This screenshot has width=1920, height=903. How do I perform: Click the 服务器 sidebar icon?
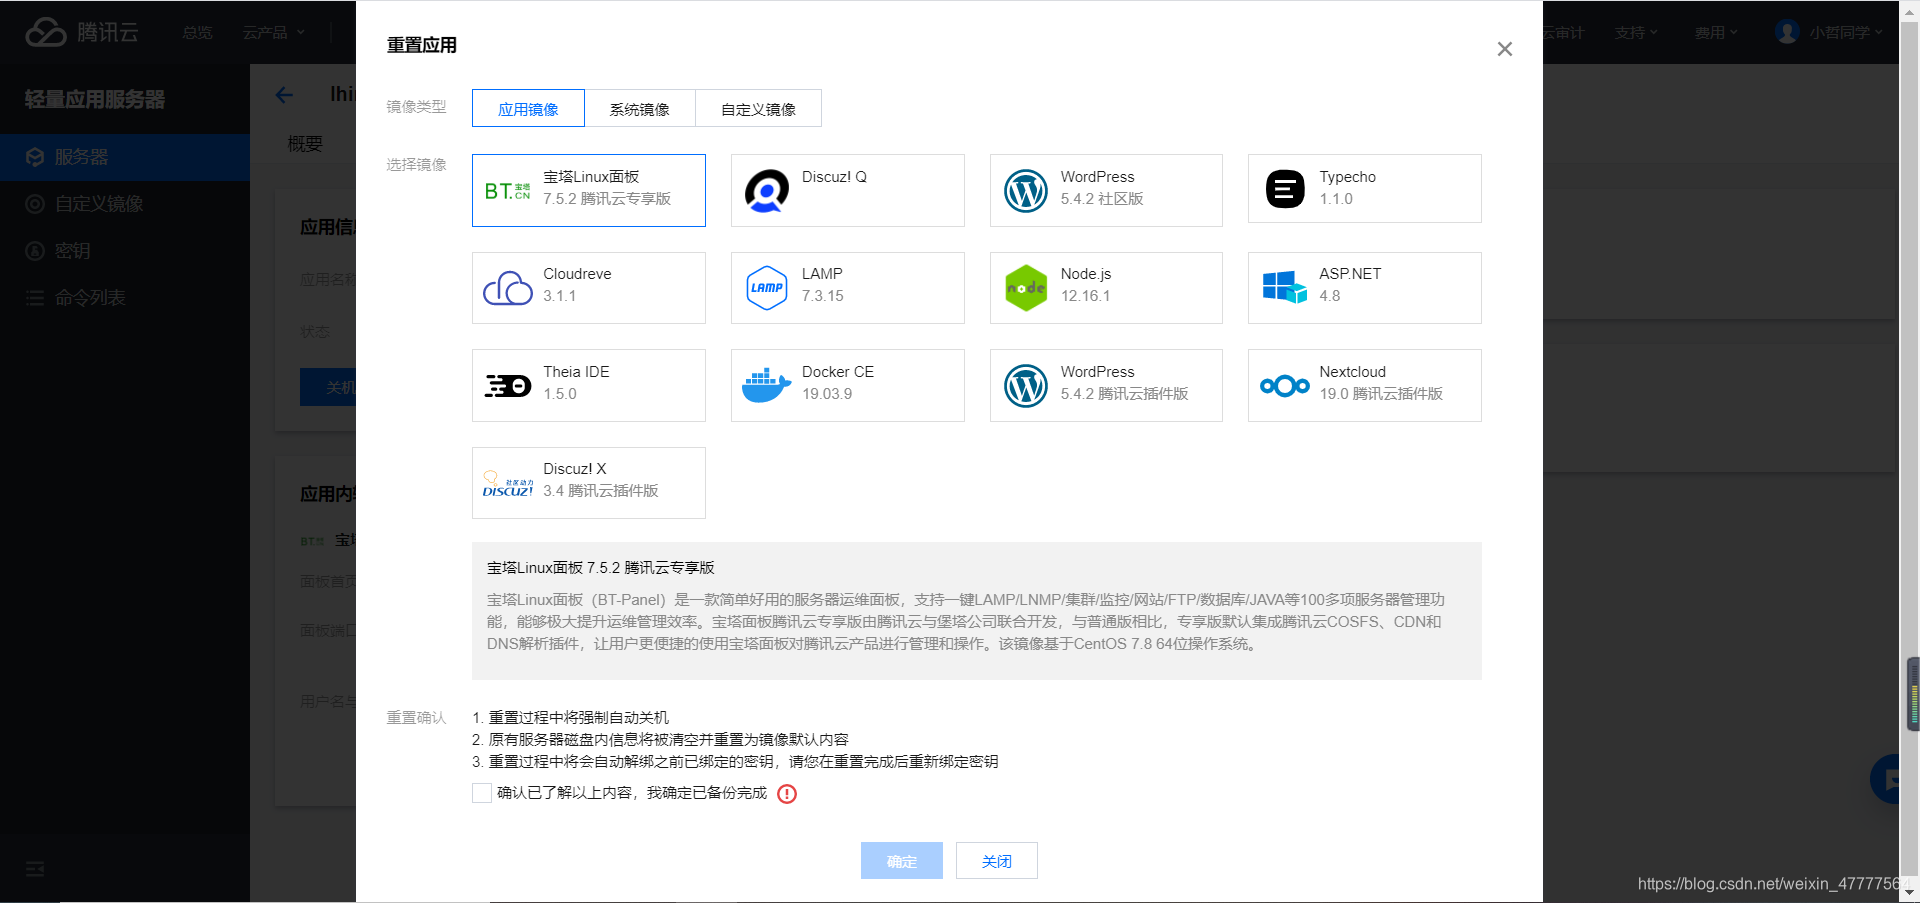[x=35, y=157]
